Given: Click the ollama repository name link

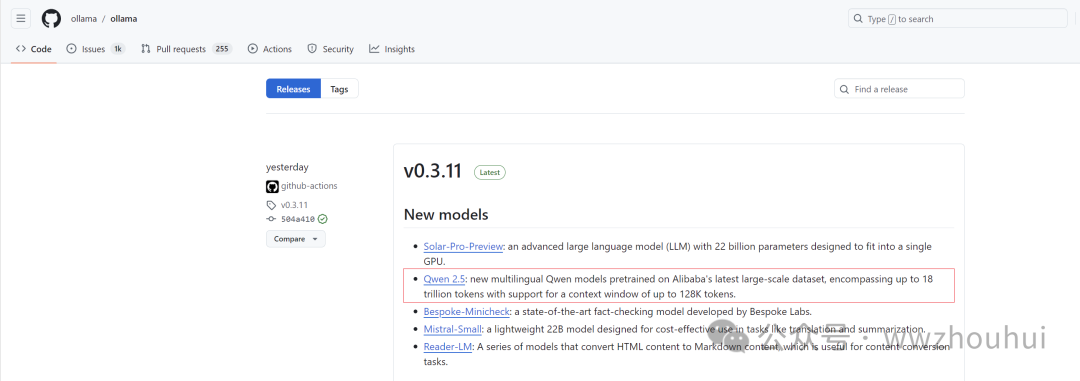Looking at the screenshot, I should 123,19.
